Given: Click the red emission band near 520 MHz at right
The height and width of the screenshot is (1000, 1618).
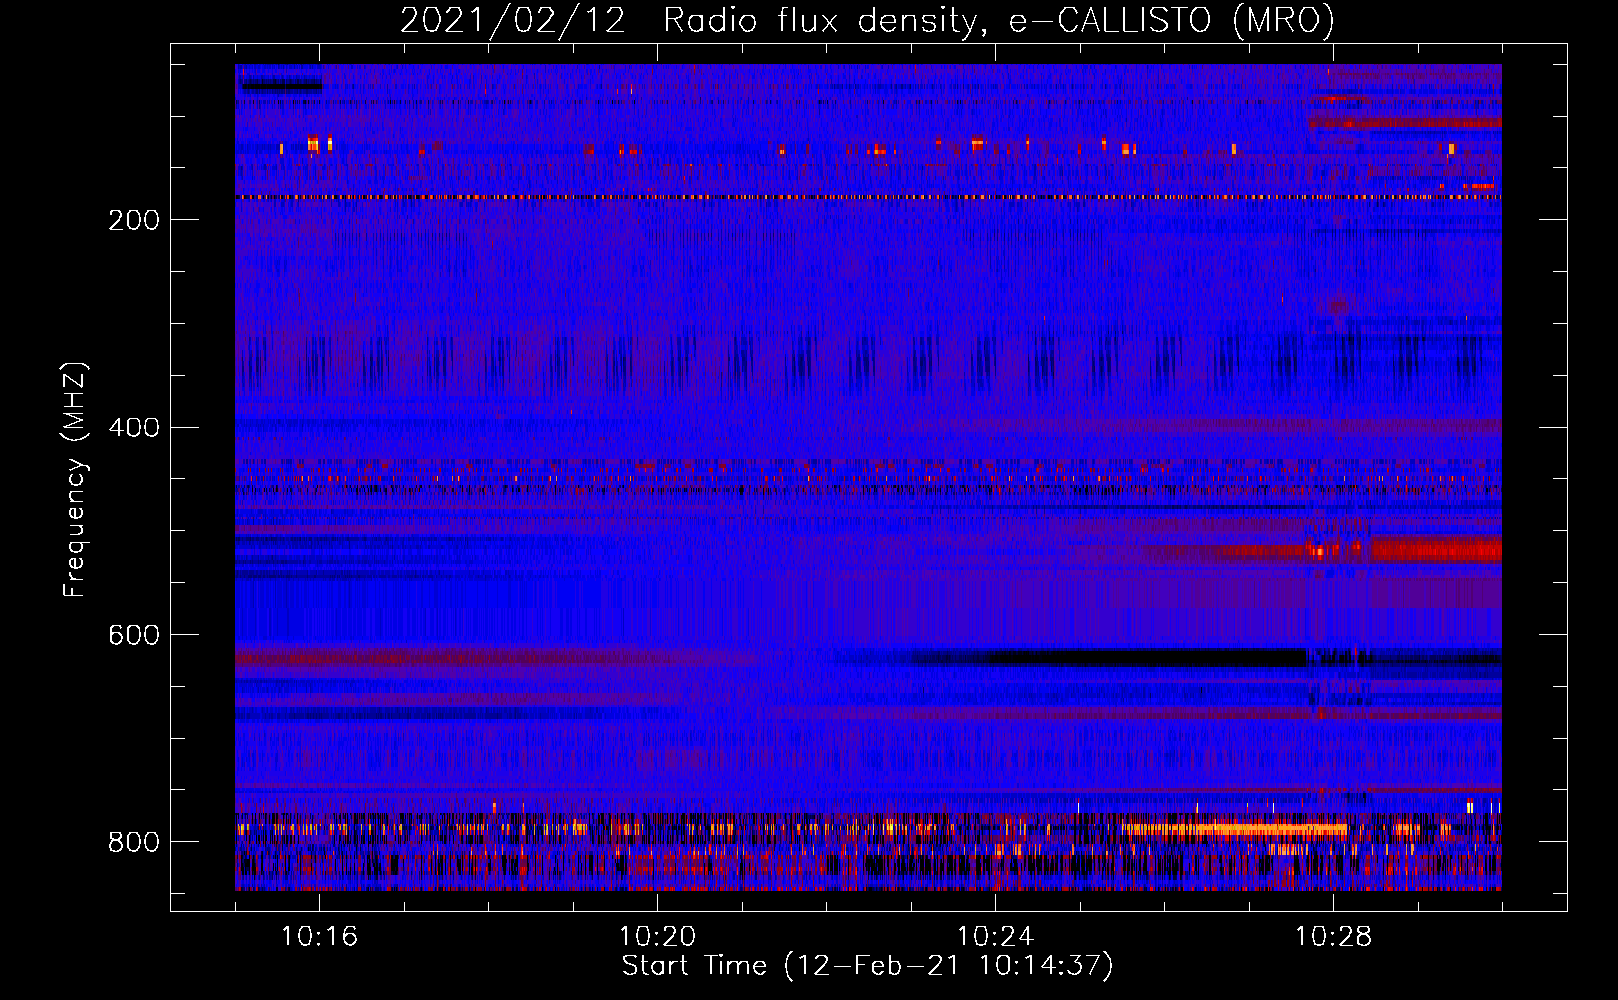Looking at the screenshot, I should (1435, 550).
